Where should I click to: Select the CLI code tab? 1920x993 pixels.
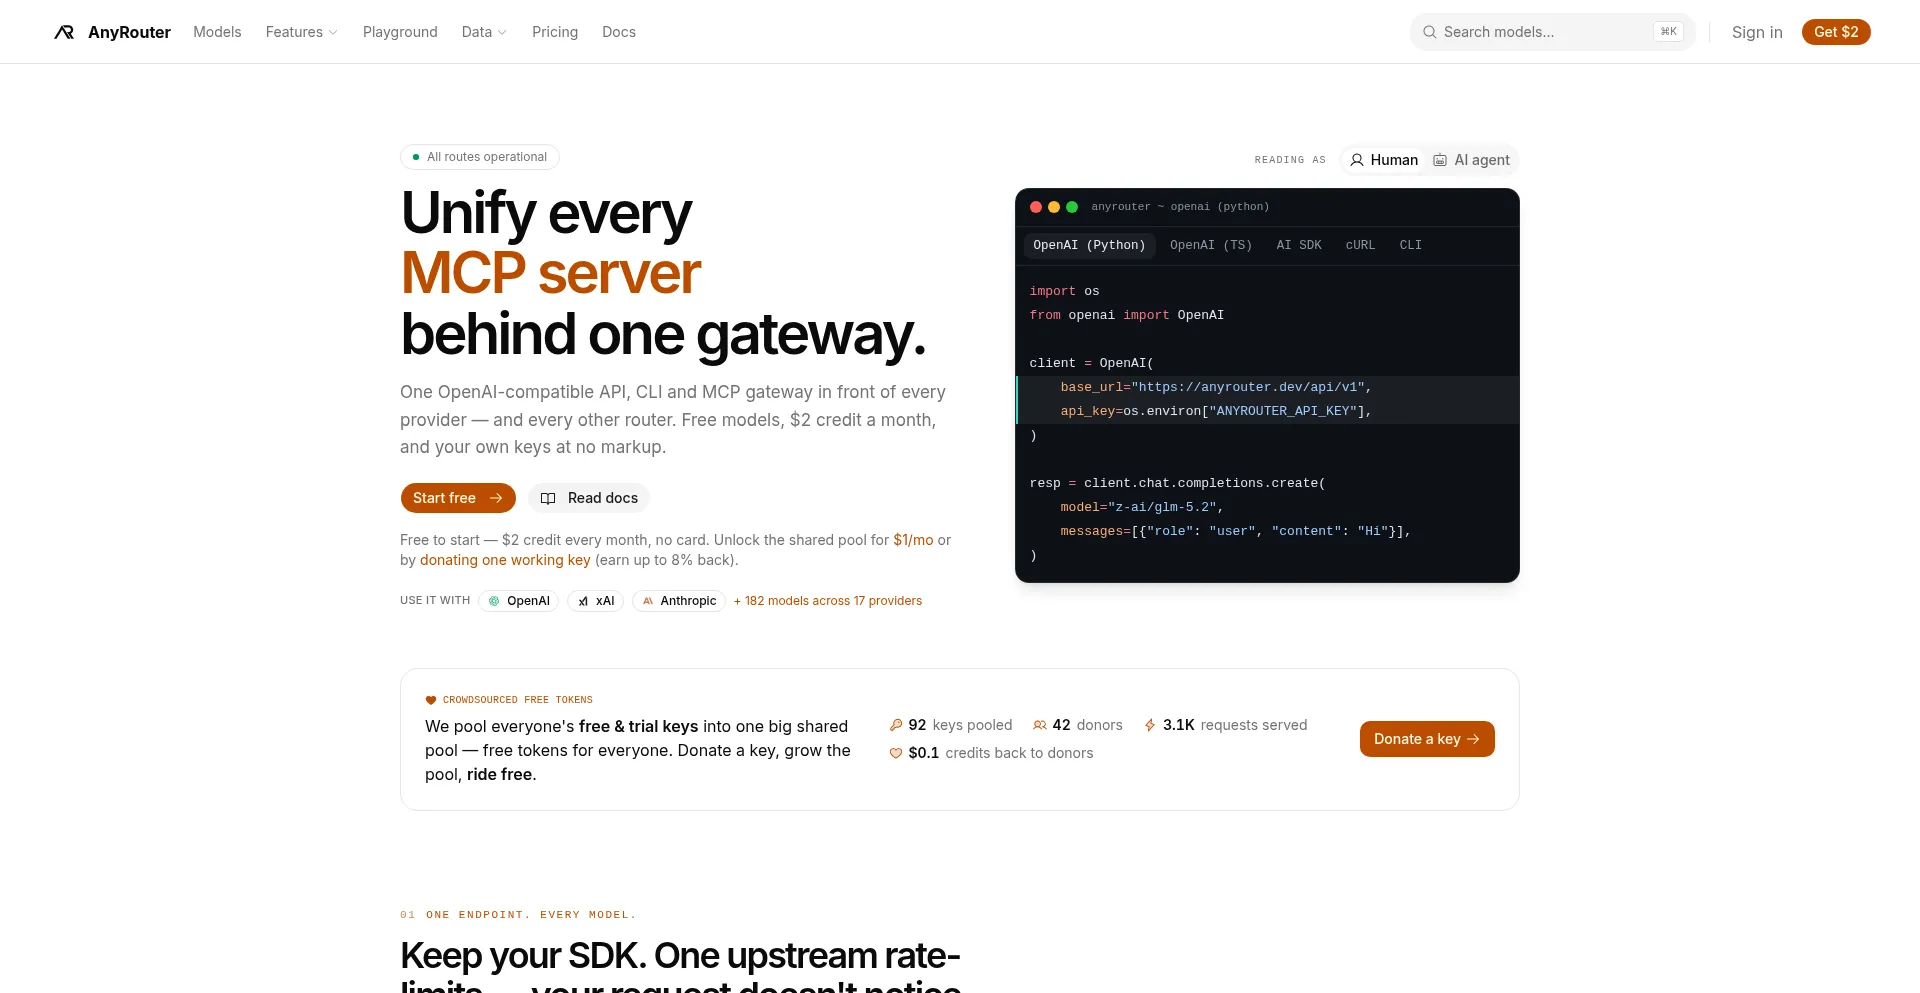(x=1410, y=245)
